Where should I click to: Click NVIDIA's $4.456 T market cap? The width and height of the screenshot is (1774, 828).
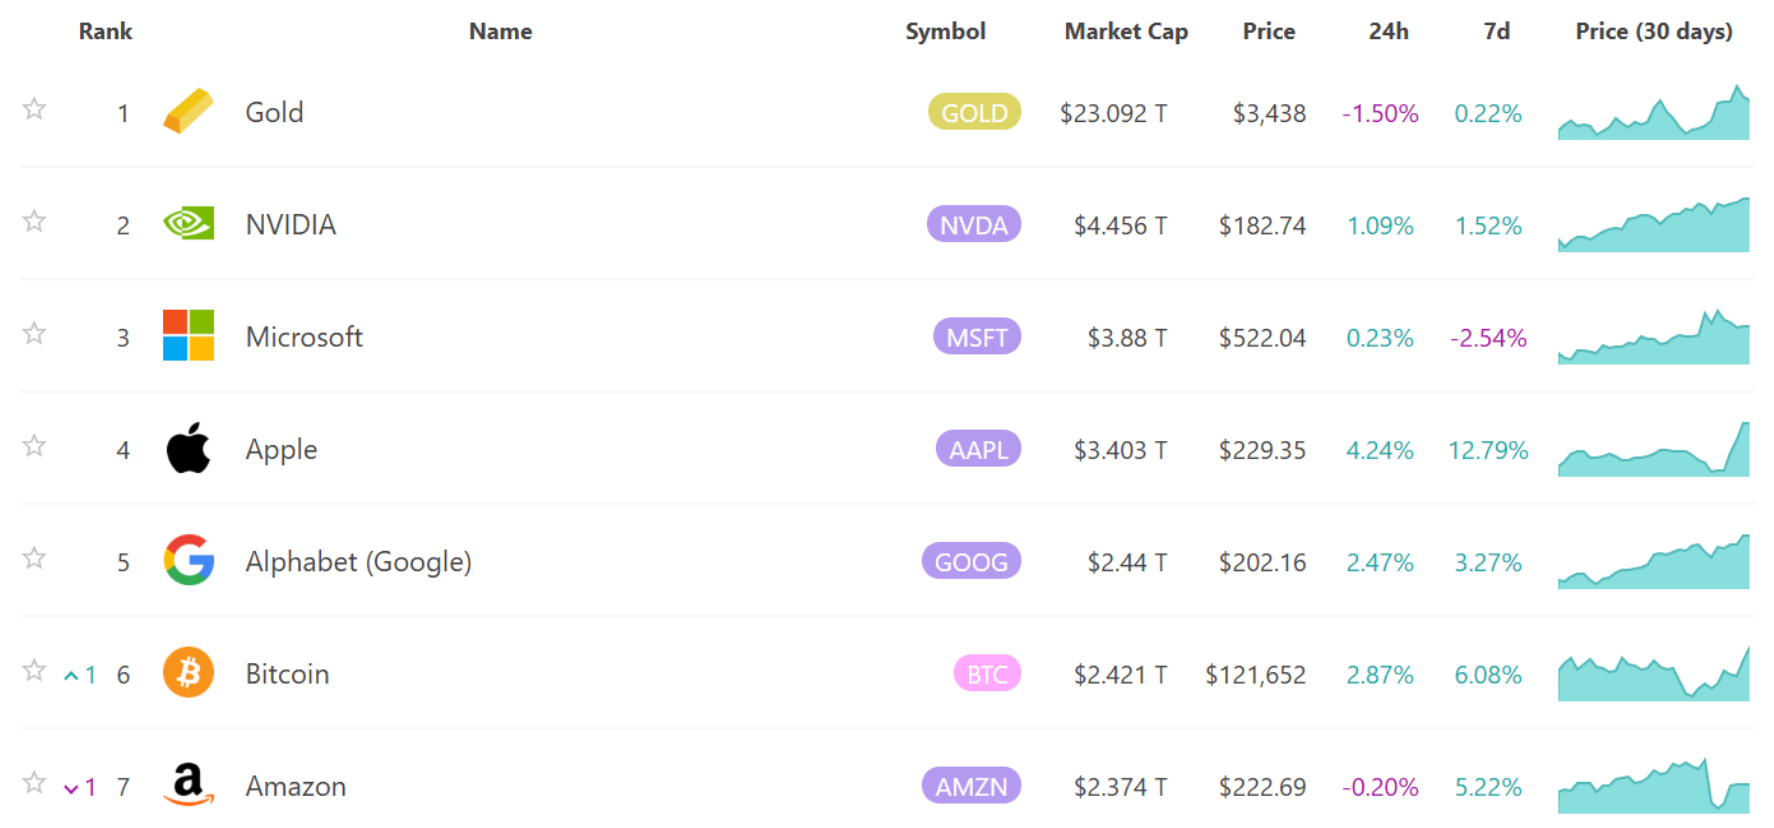pos(1120,225)
